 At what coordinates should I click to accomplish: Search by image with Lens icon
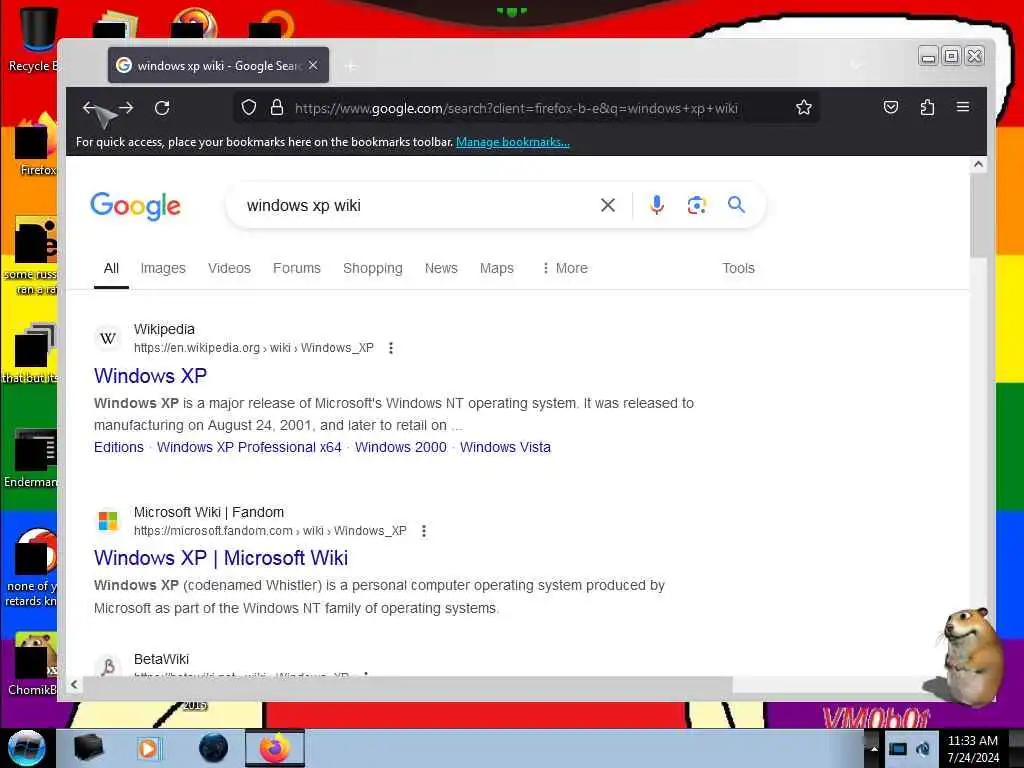pyautogui.click(x=696, y=205)
